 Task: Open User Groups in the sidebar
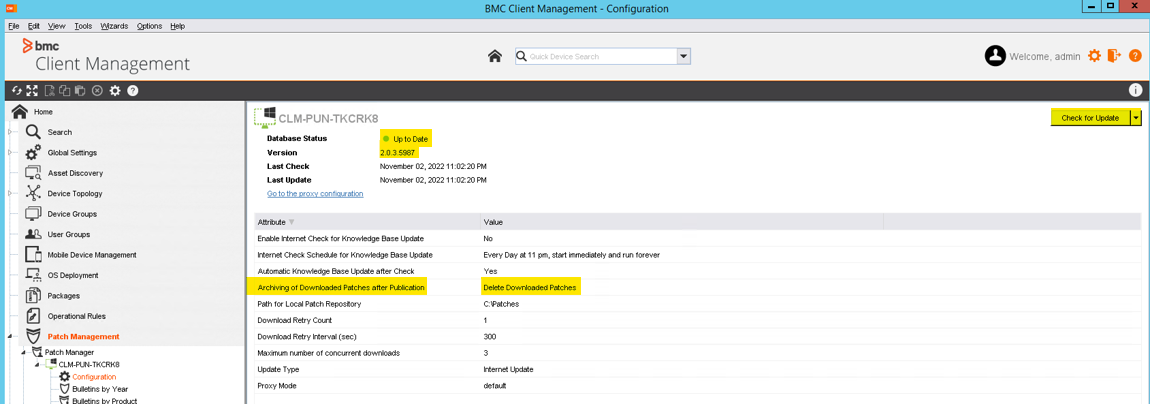click(68, 235)
